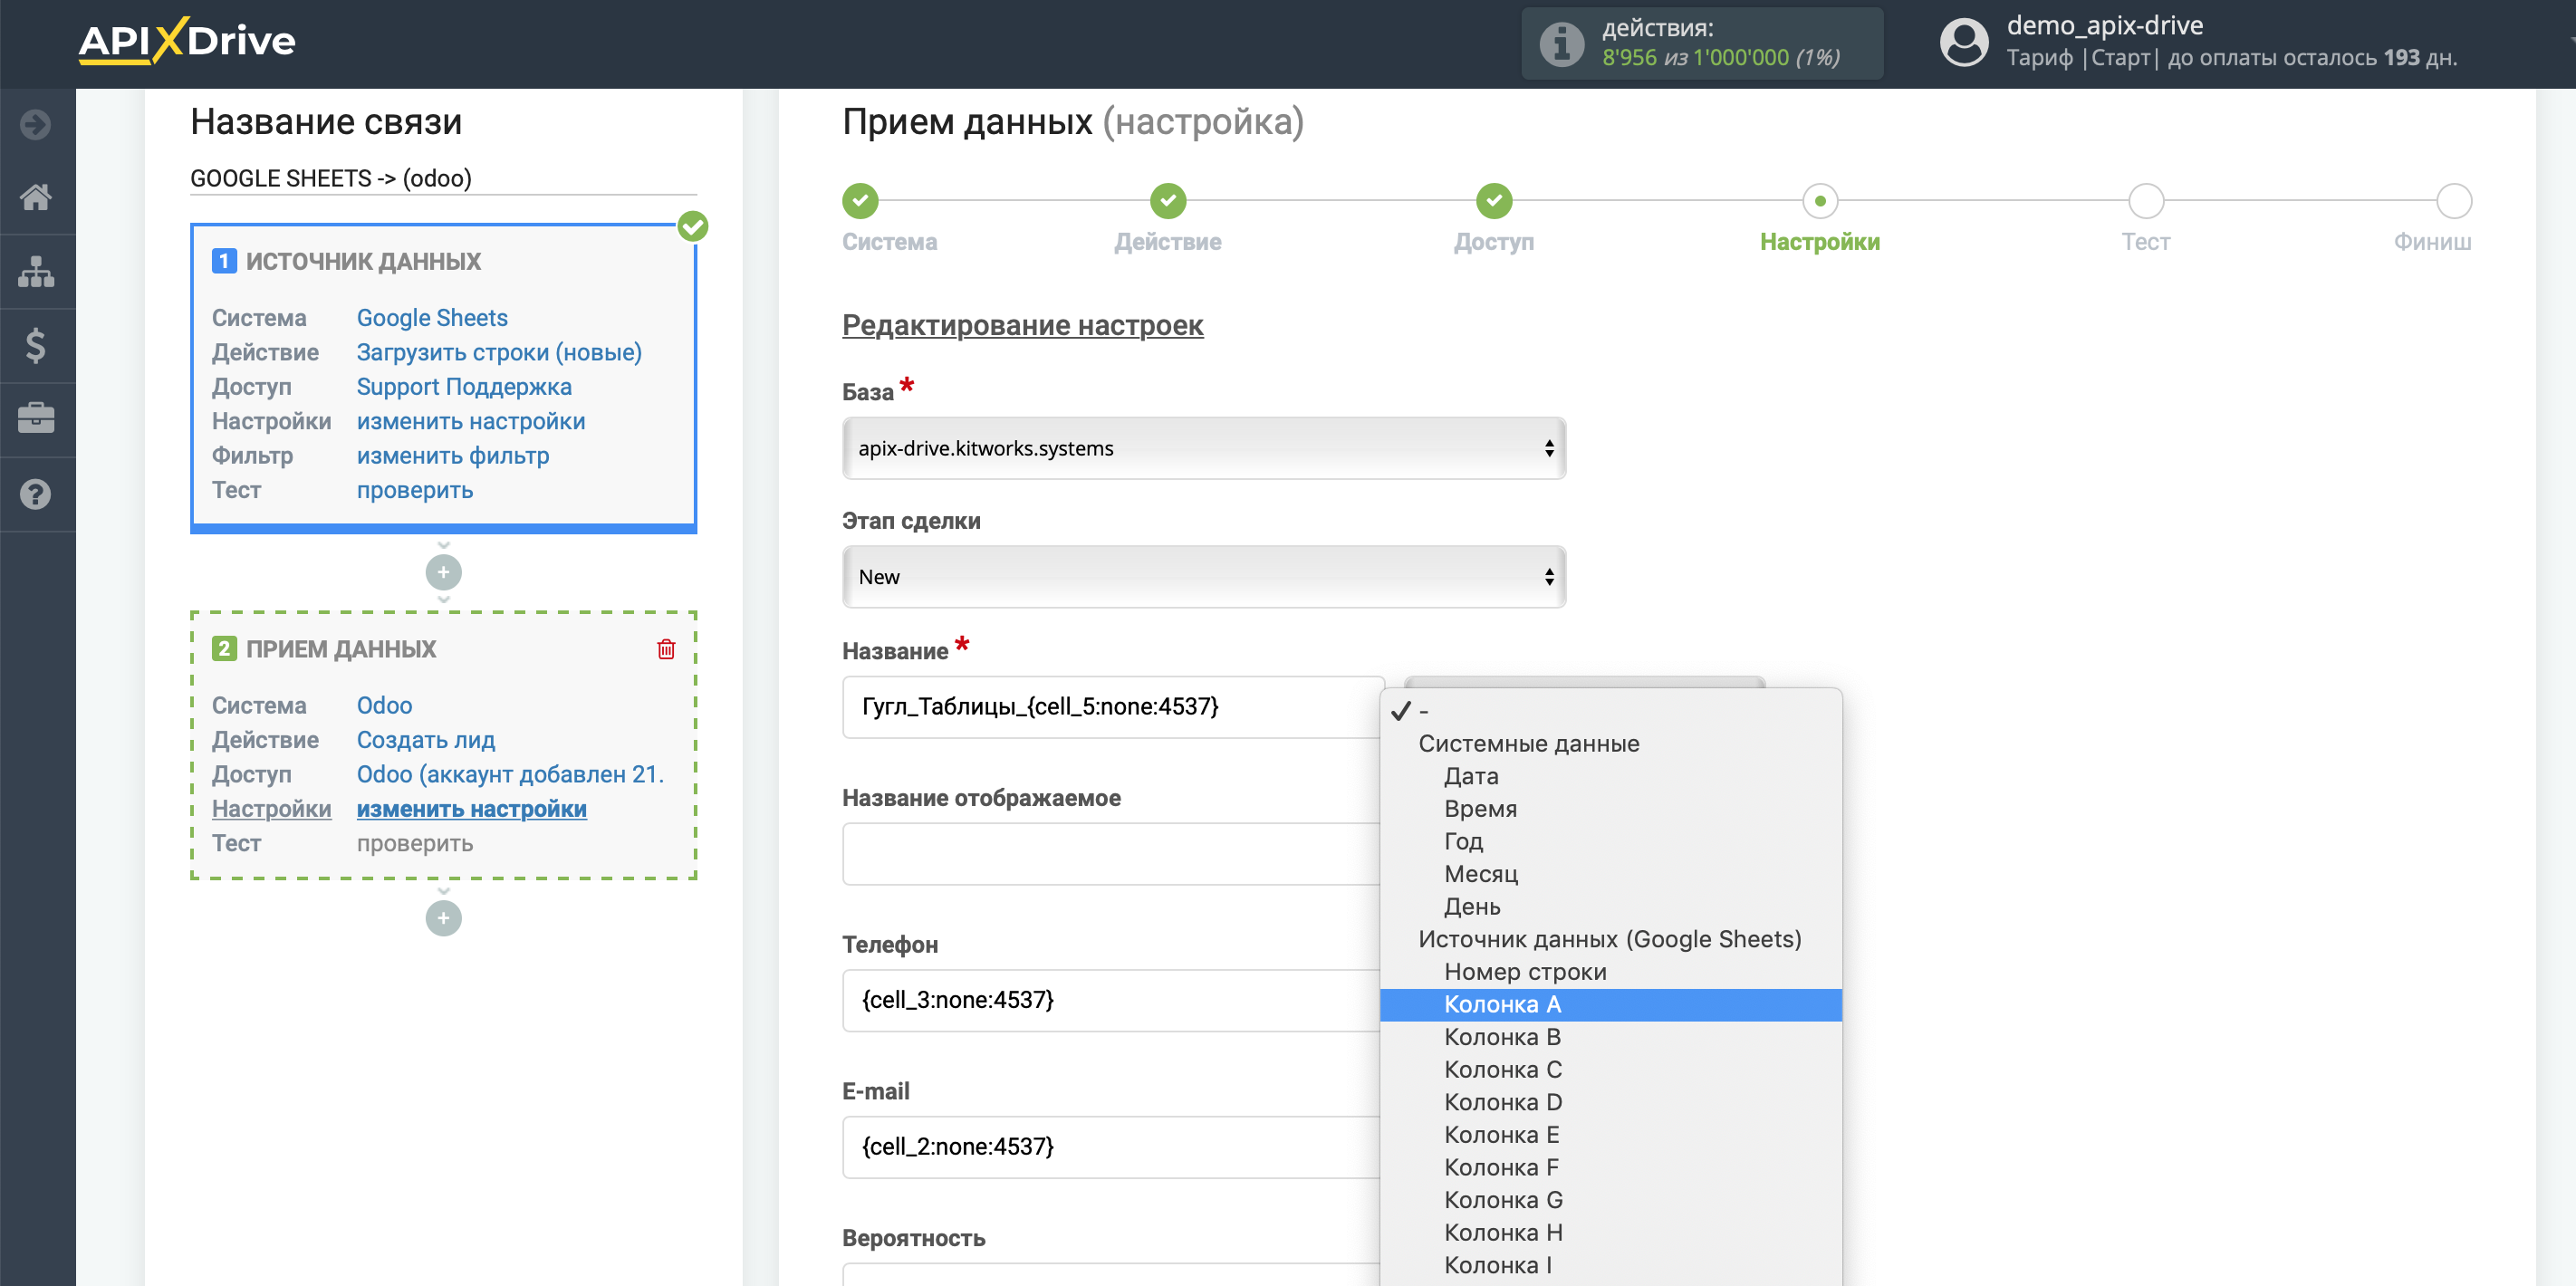Add step below the data receiver block

click(443, 918)
